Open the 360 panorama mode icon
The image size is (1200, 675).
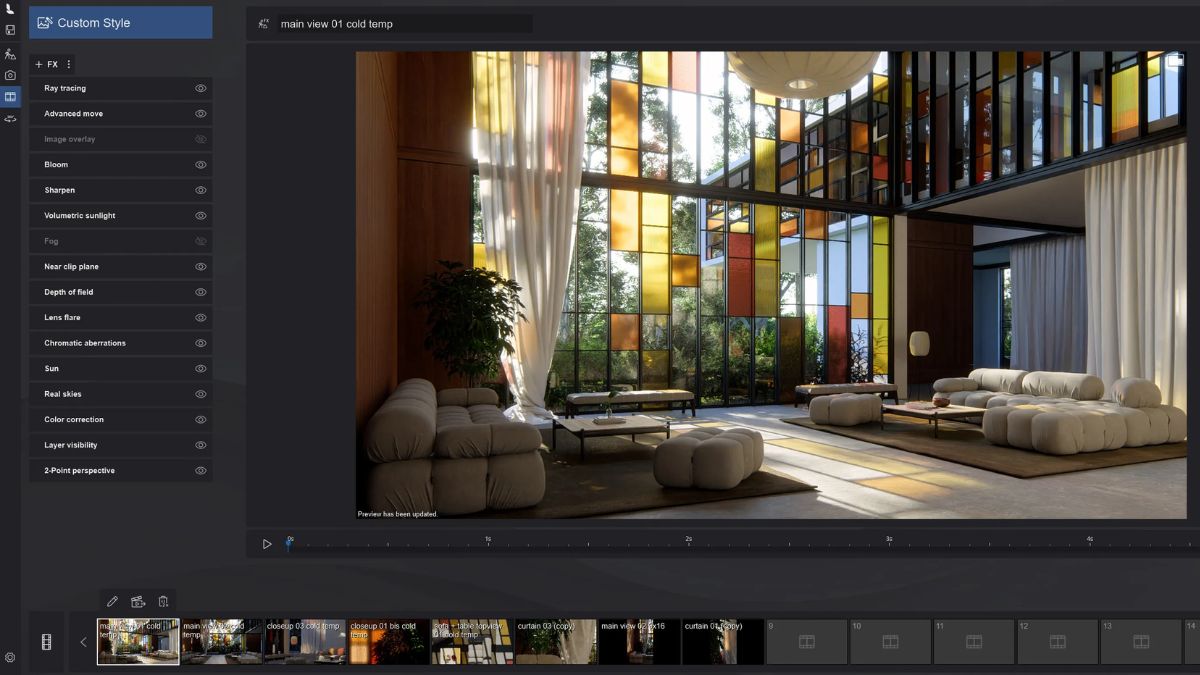[x=10, y=119]
